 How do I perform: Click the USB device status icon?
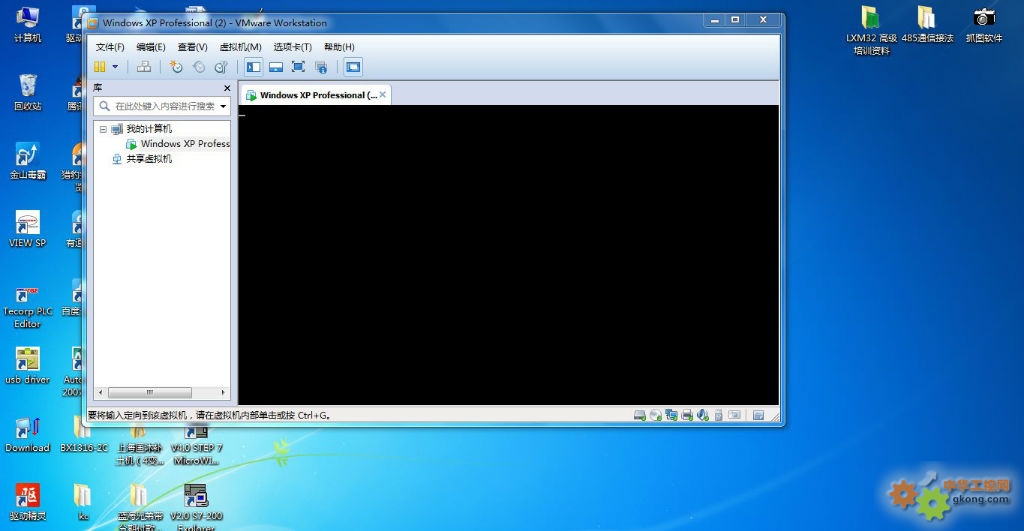pyautogui.click(x=718, y=415)
